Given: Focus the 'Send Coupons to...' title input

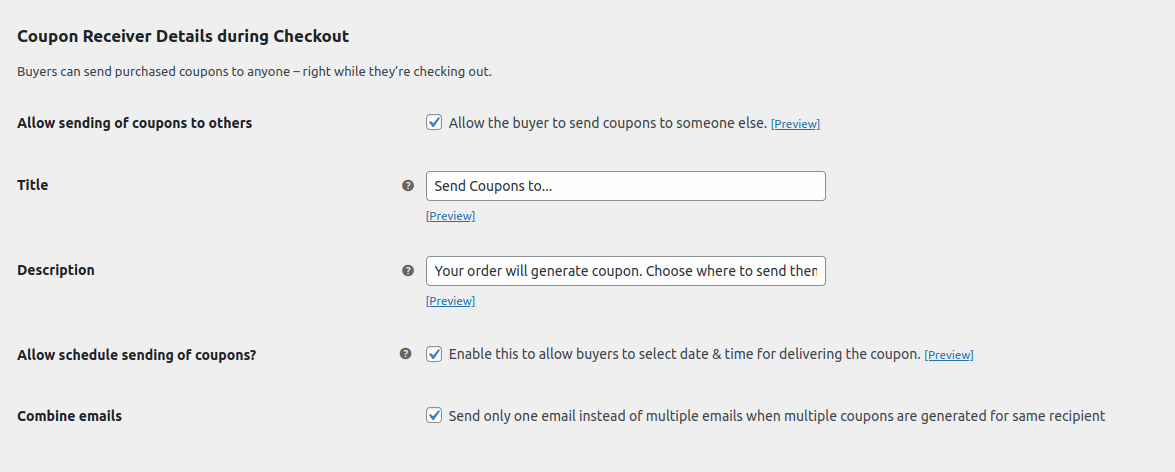Looking at the screenshot, I should point(626,186).
